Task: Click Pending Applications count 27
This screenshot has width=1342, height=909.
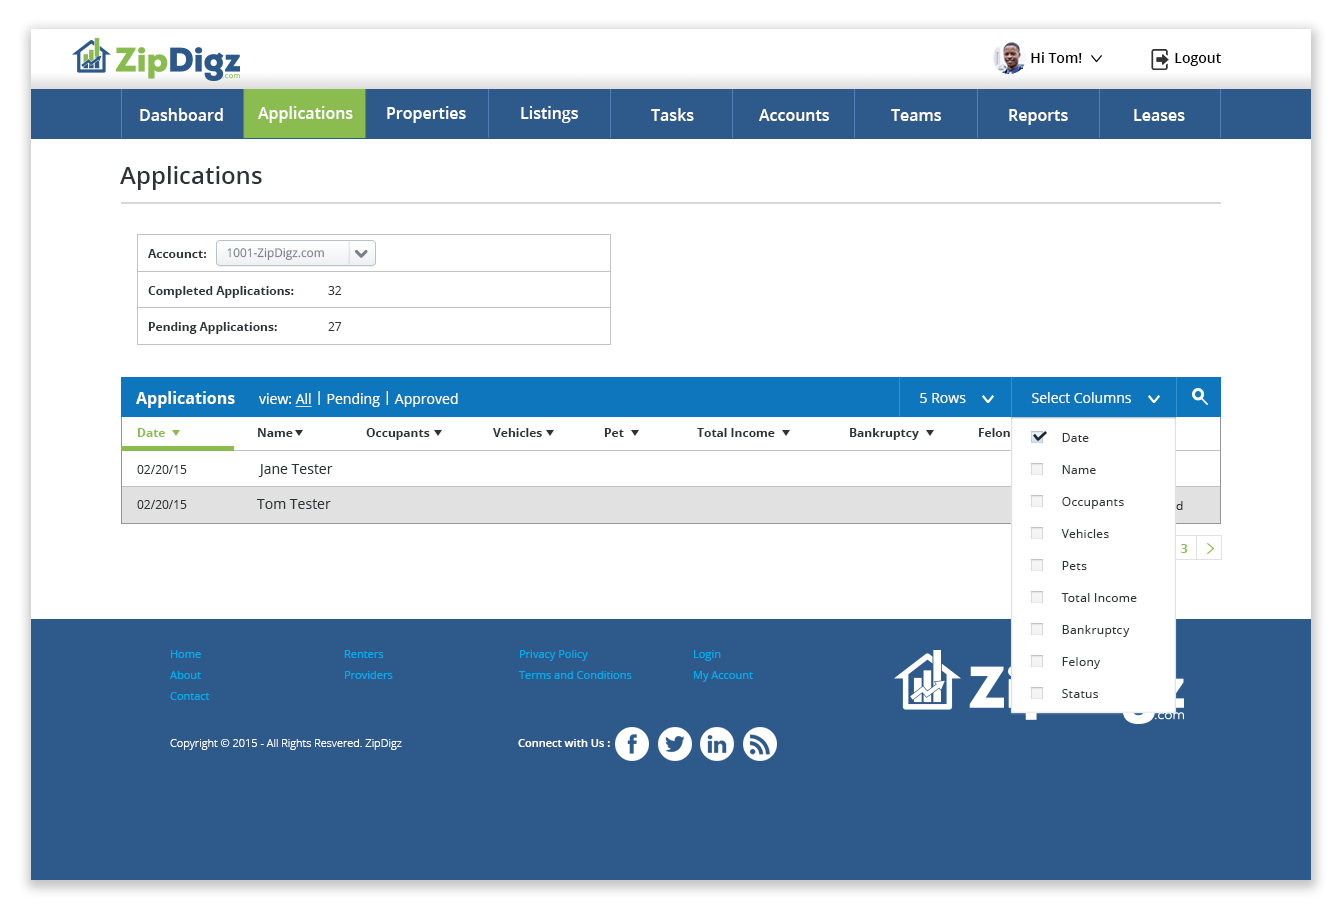Action: pyautogui.click(x=335, y=327)
